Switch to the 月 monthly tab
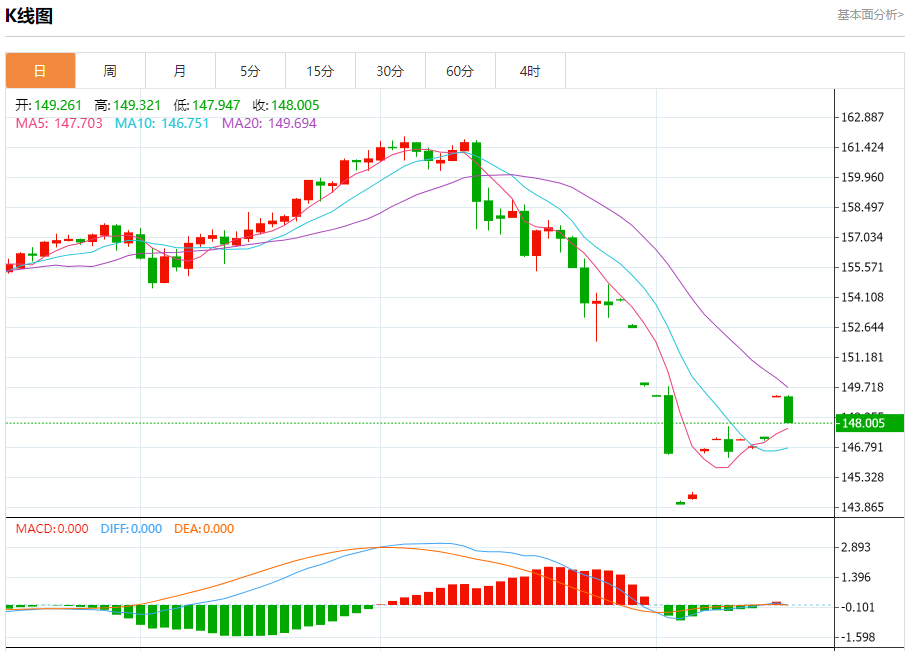The height and width of the screenshot is (651, 912). 180,71
